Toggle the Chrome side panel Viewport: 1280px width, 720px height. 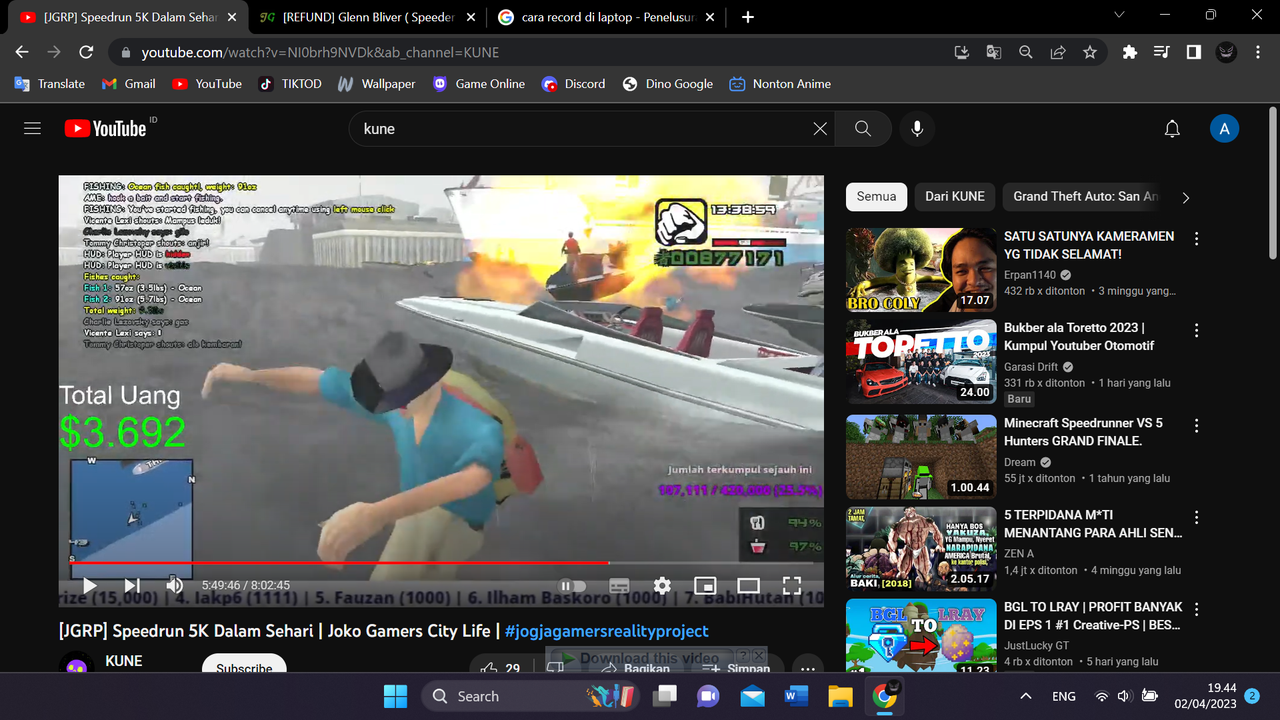coord(1193,52)
